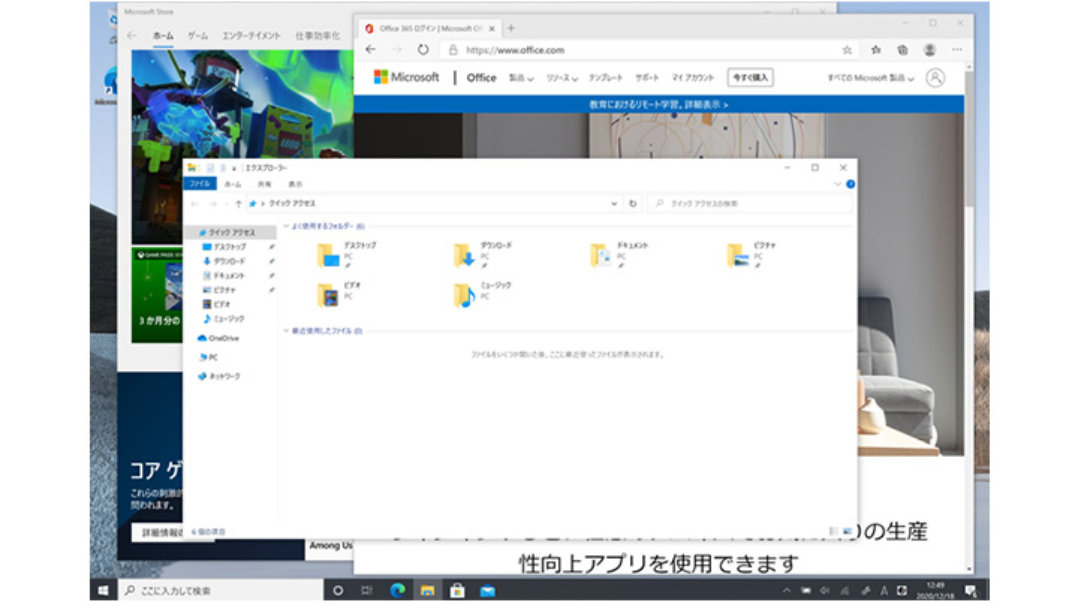Open the notification center on taskbar

tap(971, 591)
